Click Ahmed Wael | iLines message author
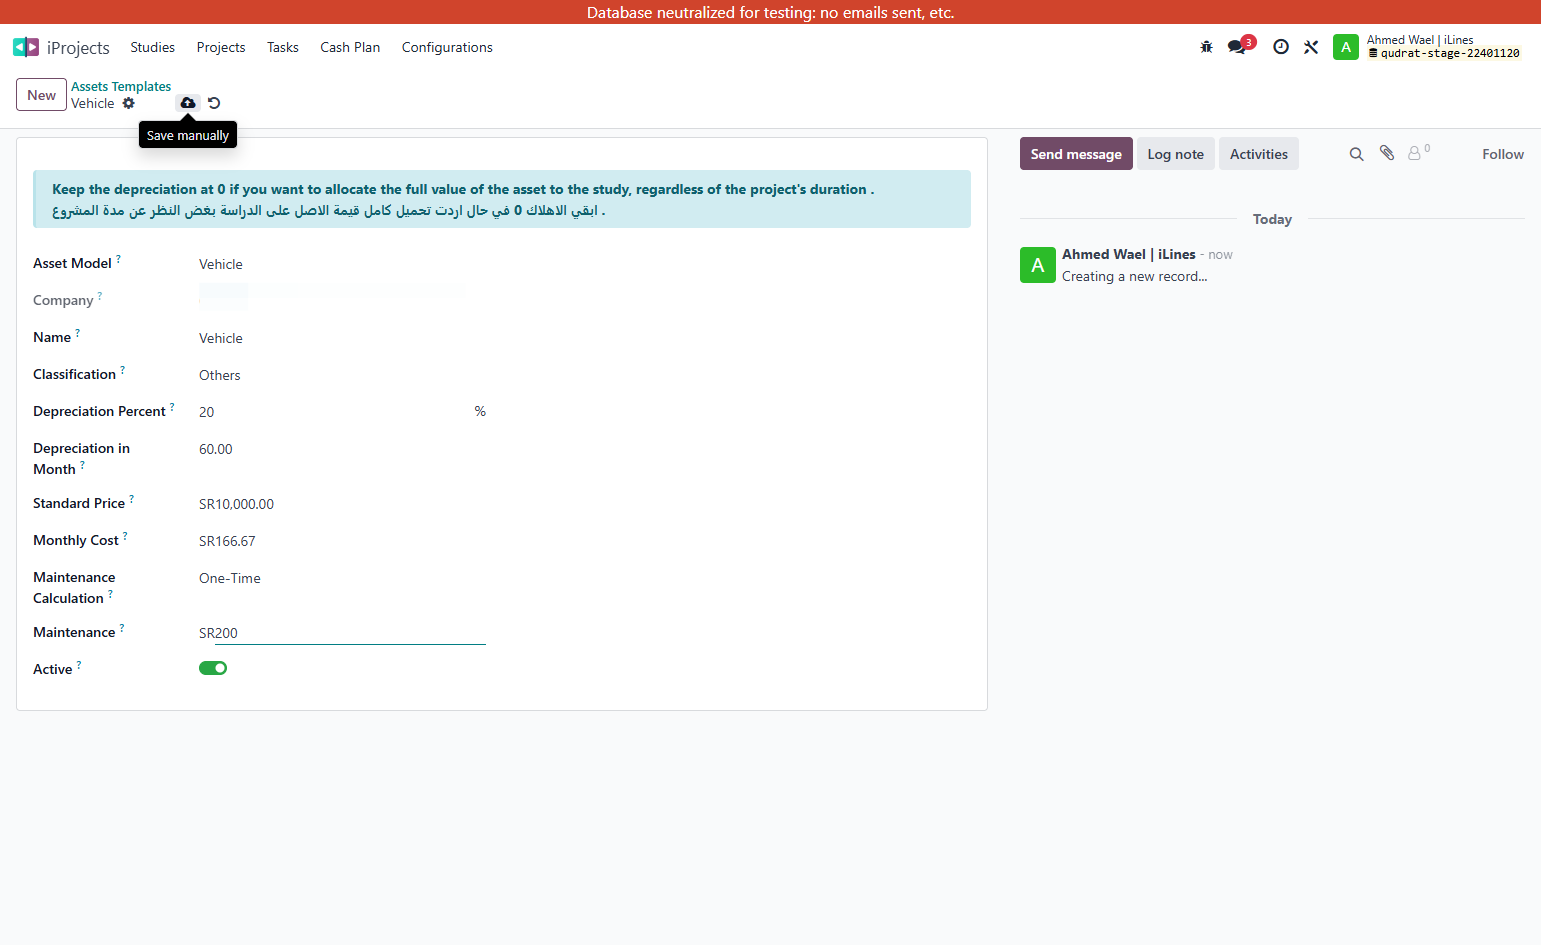The height and width of the screenshot is (945, 1541). (x=1128, y=254)
